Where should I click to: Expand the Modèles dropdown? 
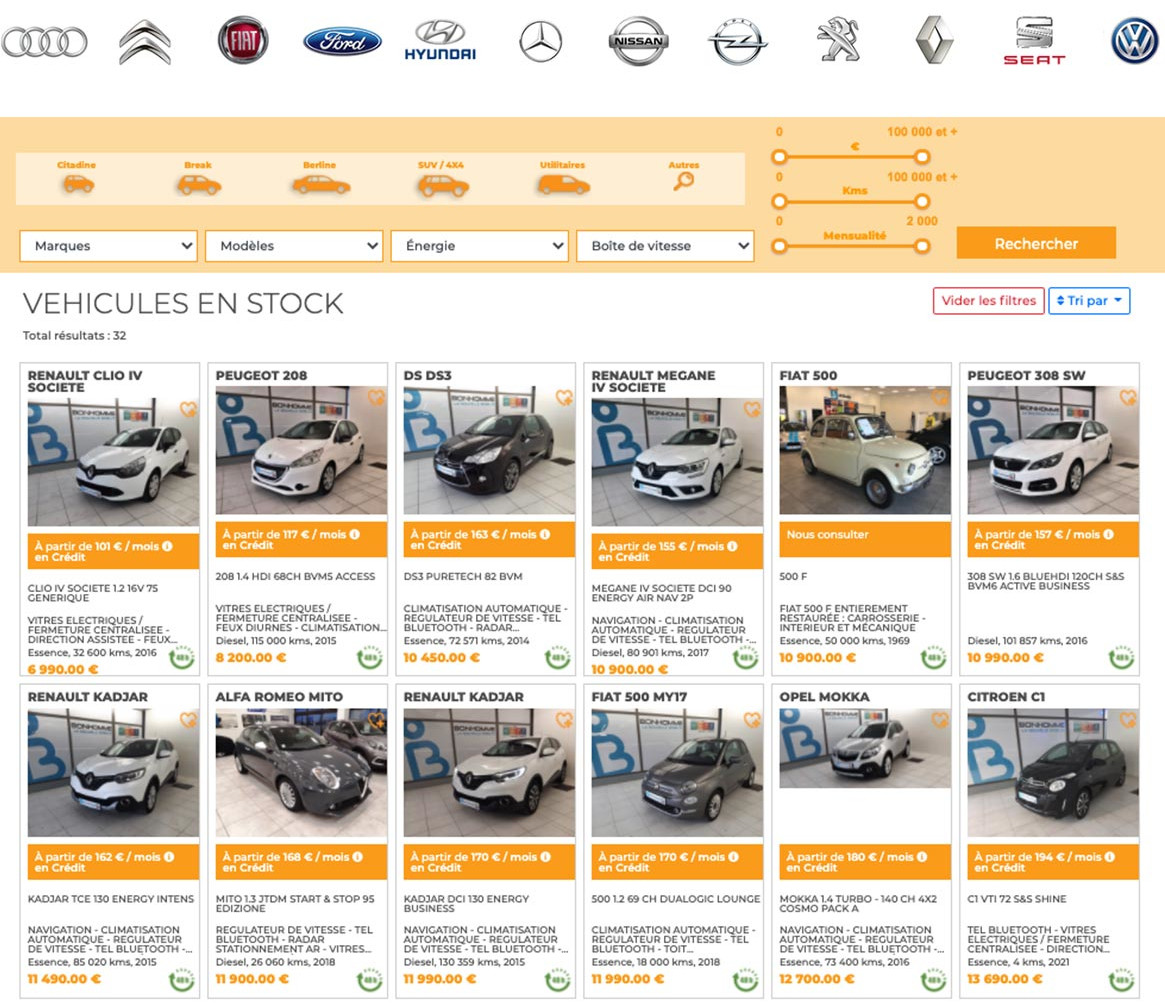[x=294, y=246]
